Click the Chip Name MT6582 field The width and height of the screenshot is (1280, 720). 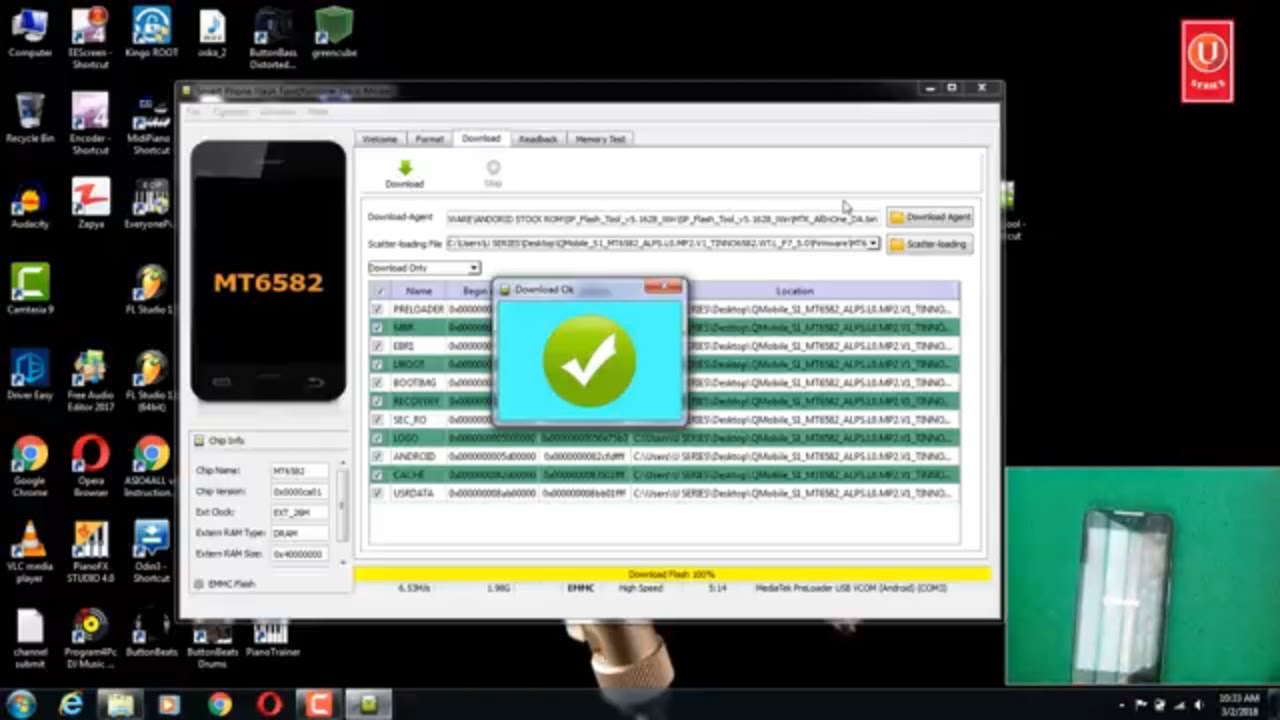coord(299,471)
